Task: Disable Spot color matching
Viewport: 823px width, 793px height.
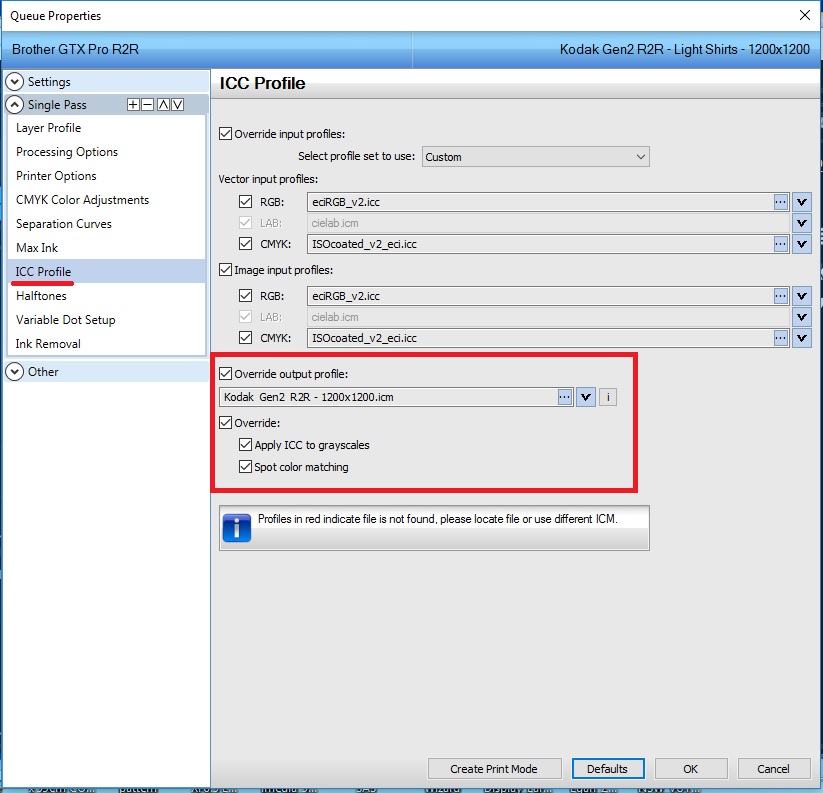Action: [245, 467]
